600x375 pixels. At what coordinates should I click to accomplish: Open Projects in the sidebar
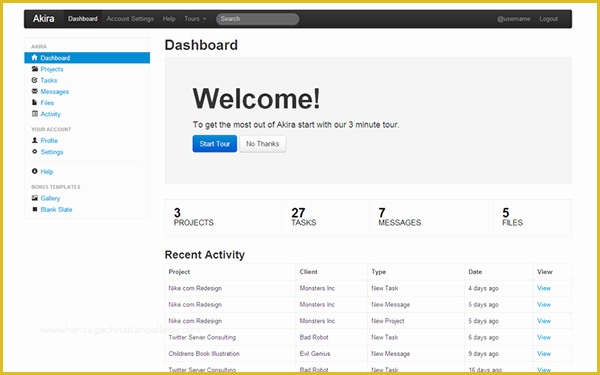tap(52, 69)
